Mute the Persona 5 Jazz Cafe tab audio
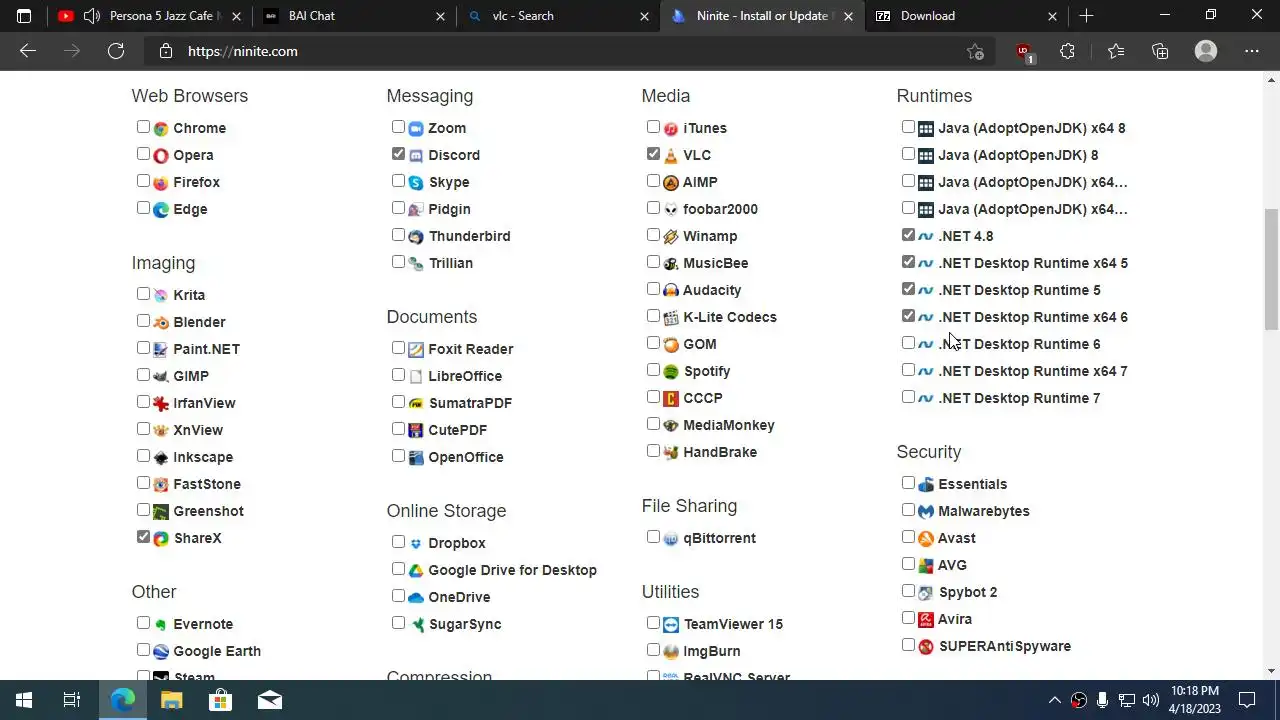This screenshot has height=720, width=1280. [x=92, y=16]
